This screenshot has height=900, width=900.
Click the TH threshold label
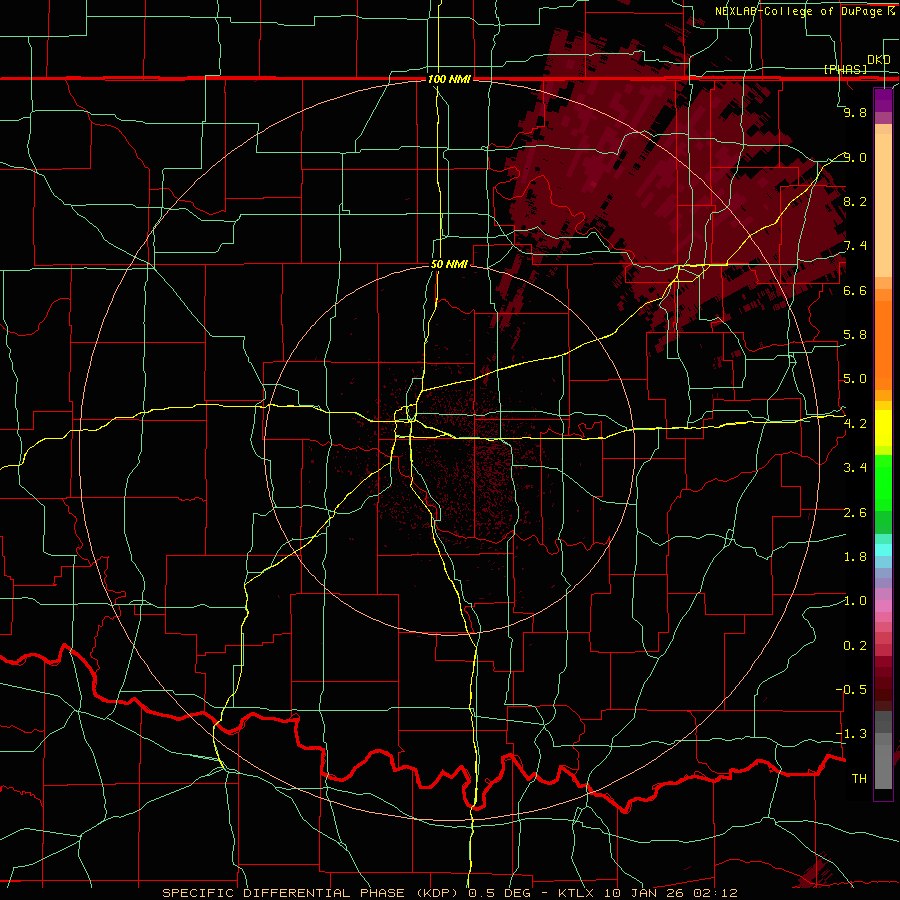click(859, 778)
